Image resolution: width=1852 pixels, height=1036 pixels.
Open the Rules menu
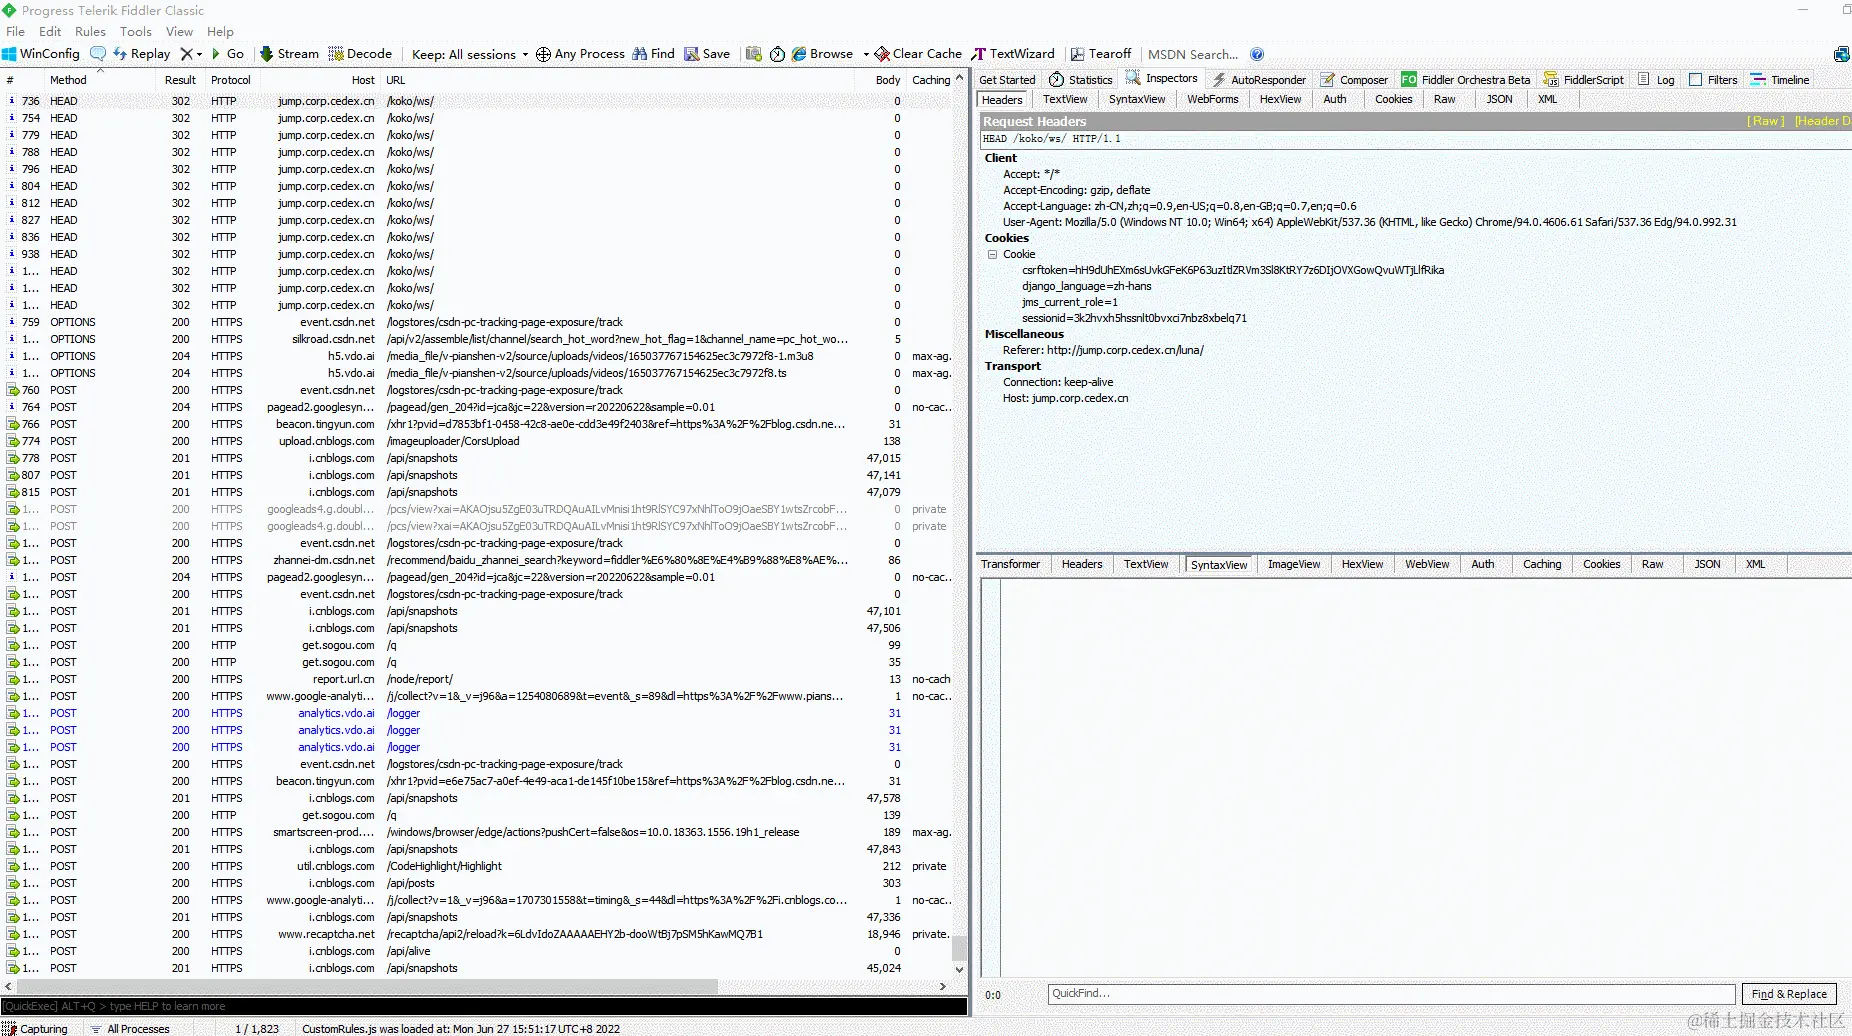pos(90,31)
